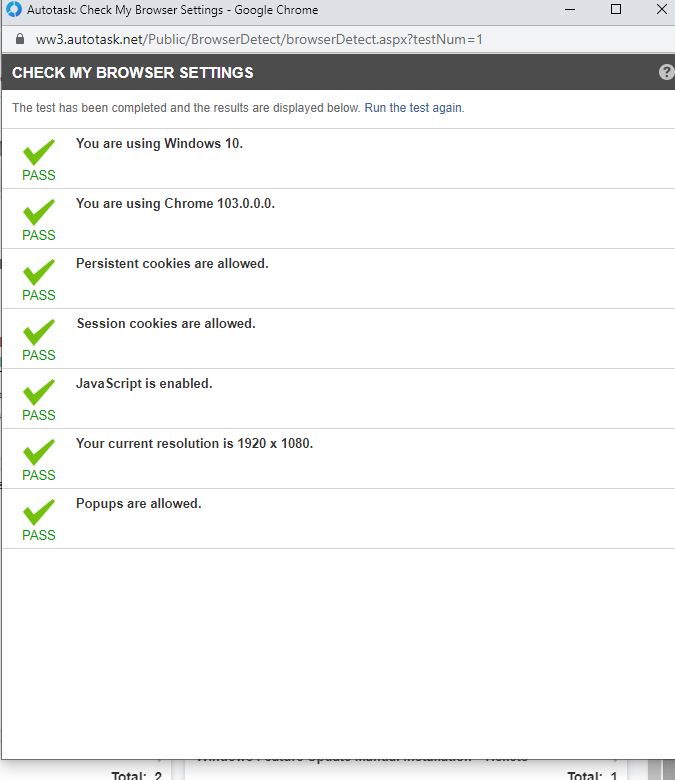The height and width of the screenshot is (780, 675).
Task: Click the Autotask favicon in title bar
Action: [14, 10]
